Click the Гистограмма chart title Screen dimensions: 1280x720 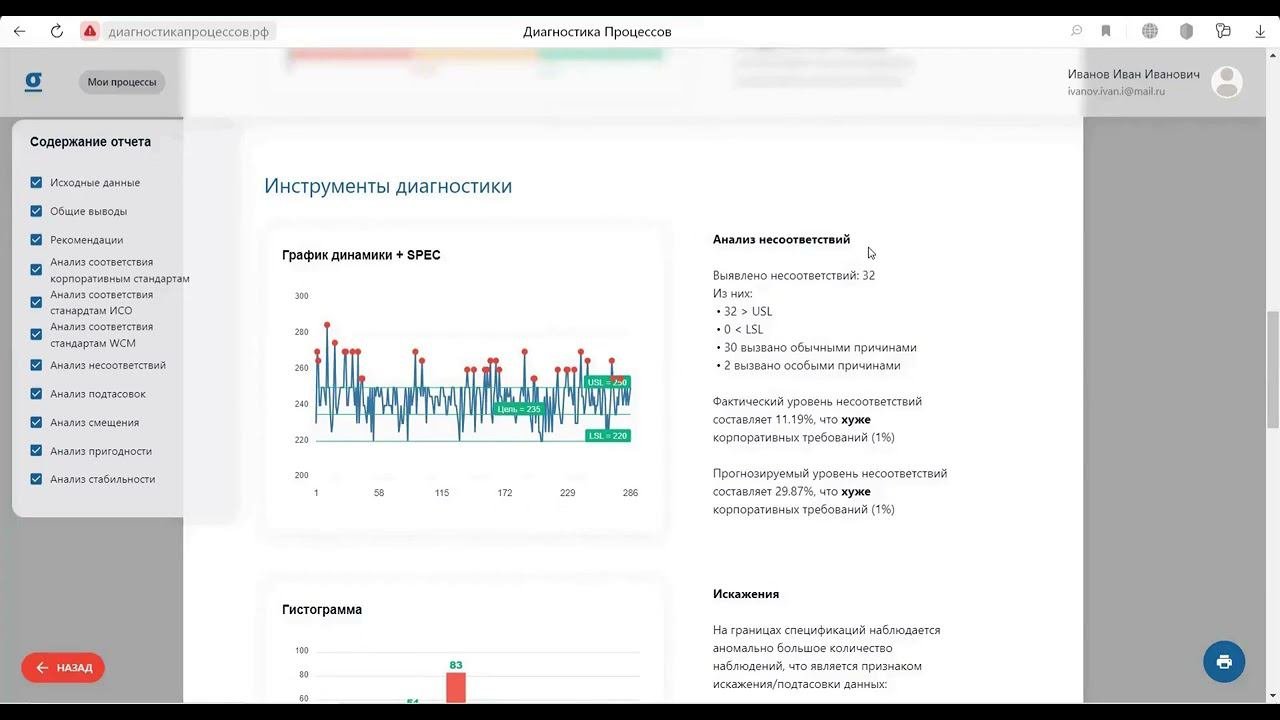click(x=322, y=610)
